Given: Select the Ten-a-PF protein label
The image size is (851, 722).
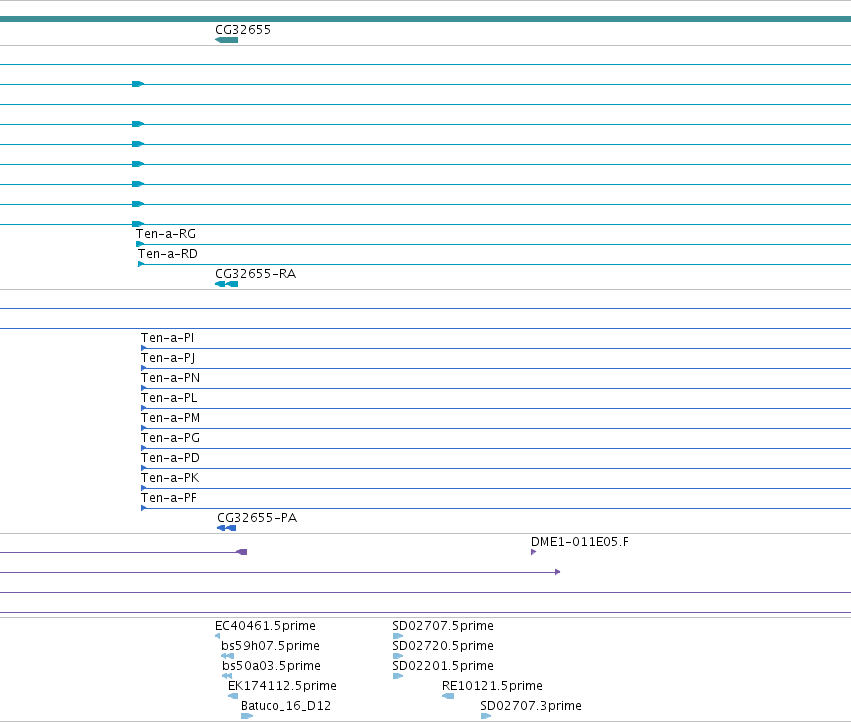Looking at the screenshot, I should (x=169, y=498).
